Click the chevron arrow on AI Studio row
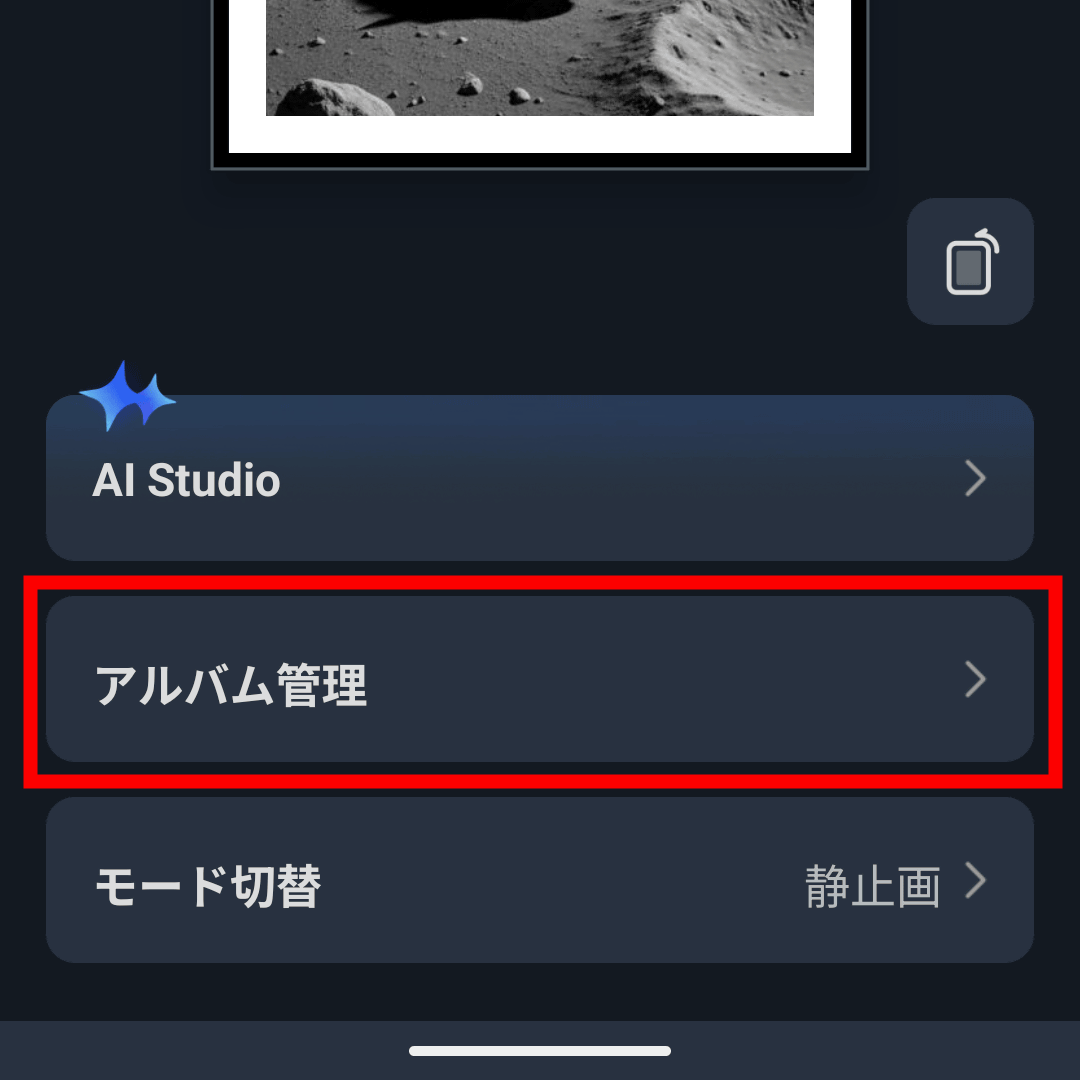 pos(975,478)
